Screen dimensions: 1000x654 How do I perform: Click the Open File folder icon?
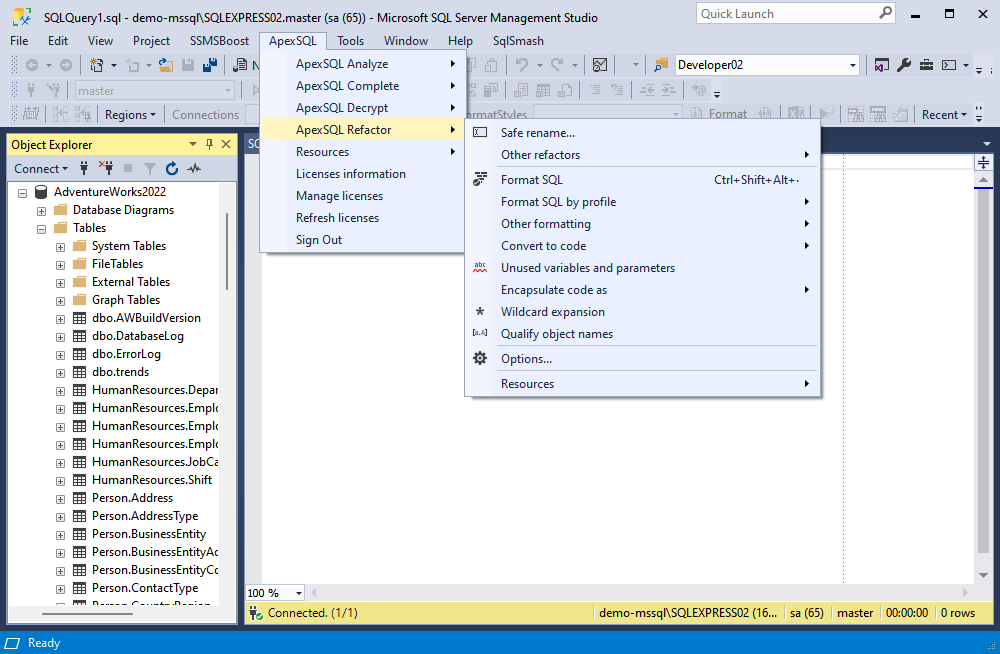[x=166, y=64]
